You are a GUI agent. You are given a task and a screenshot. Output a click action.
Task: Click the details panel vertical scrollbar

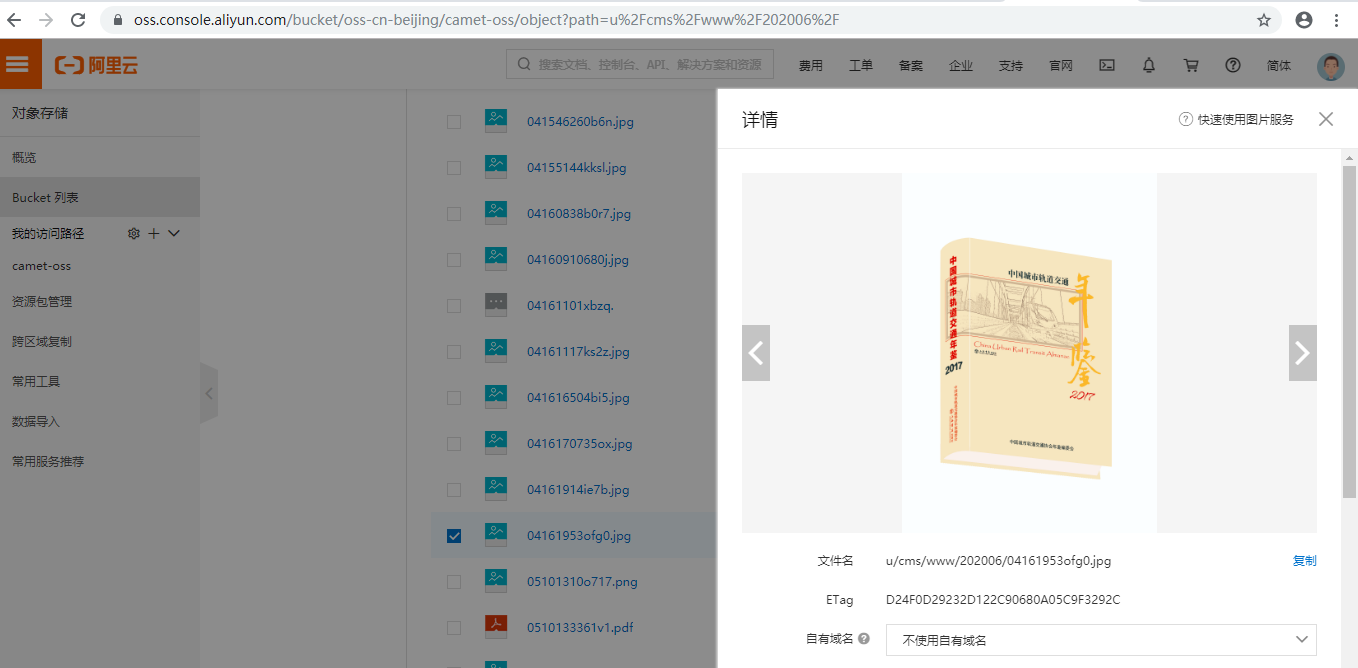coord(1349,330)
